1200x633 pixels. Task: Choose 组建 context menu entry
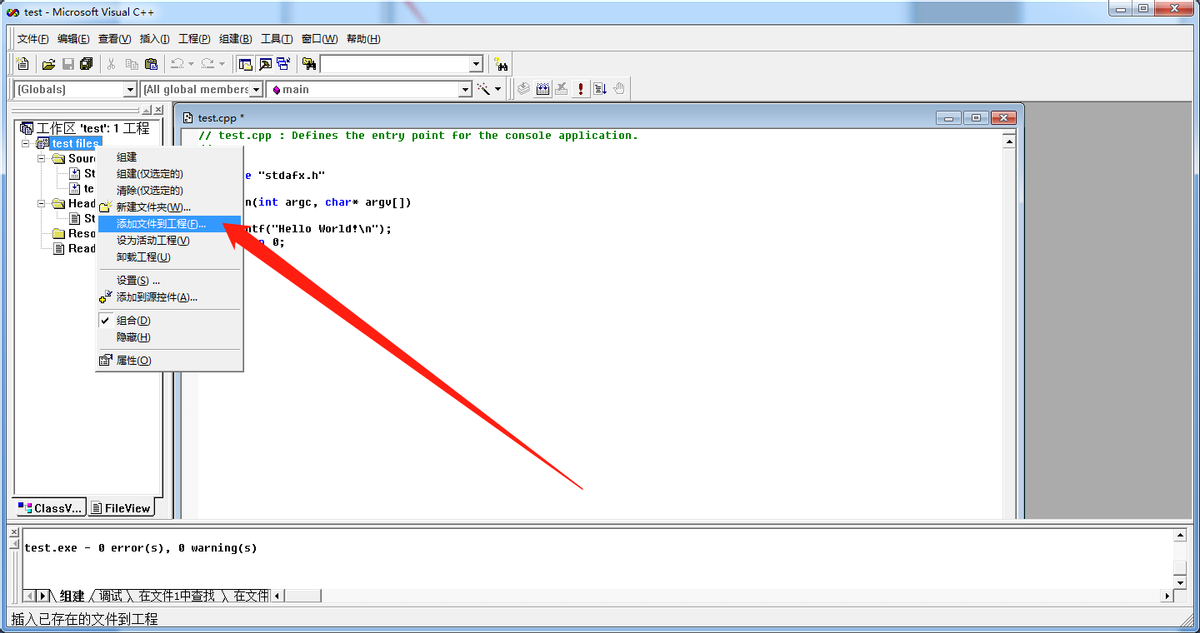pyautogui.click(x=169, y=157)
